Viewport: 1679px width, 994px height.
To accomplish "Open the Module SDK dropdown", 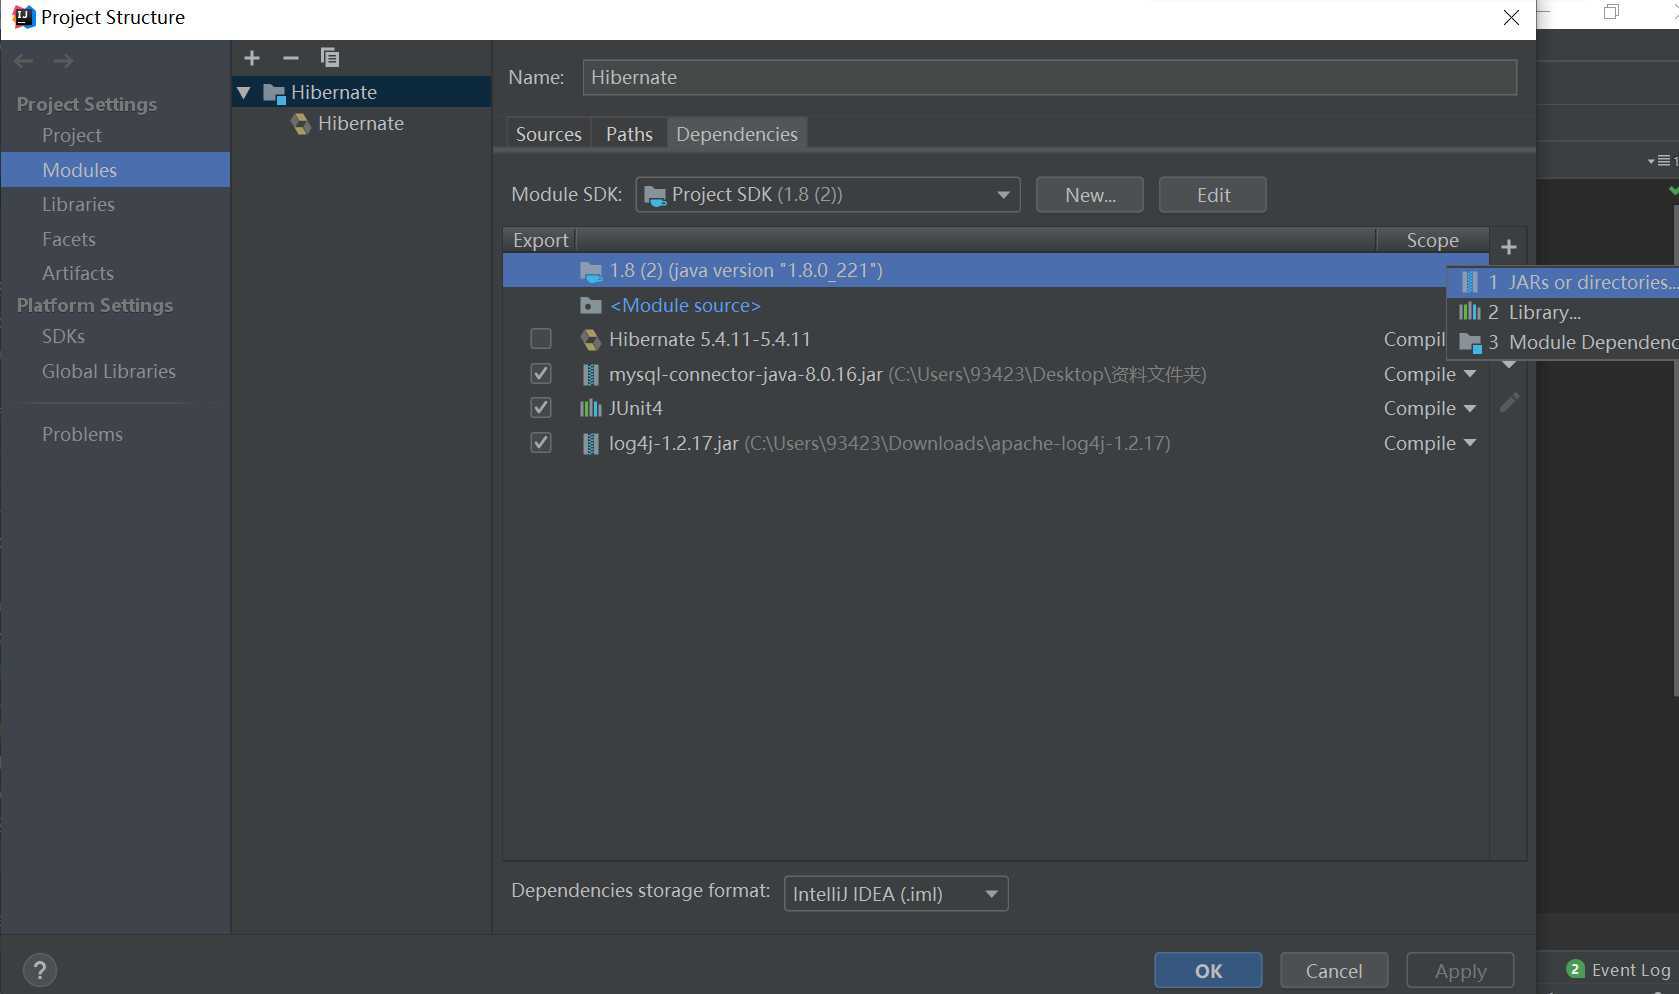I will click(828, 195).
